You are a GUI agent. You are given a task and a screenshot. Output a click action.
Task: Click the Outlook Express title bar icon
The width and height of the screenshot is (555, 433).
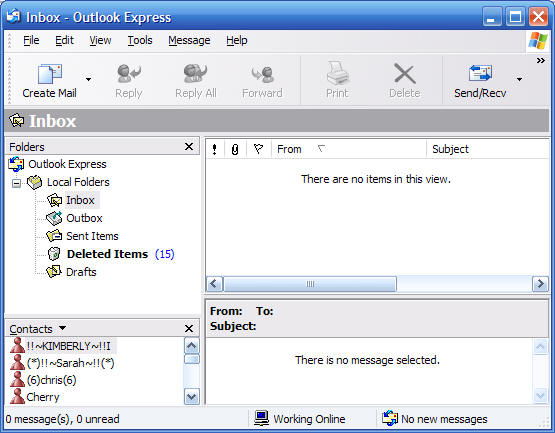[13, 16]
